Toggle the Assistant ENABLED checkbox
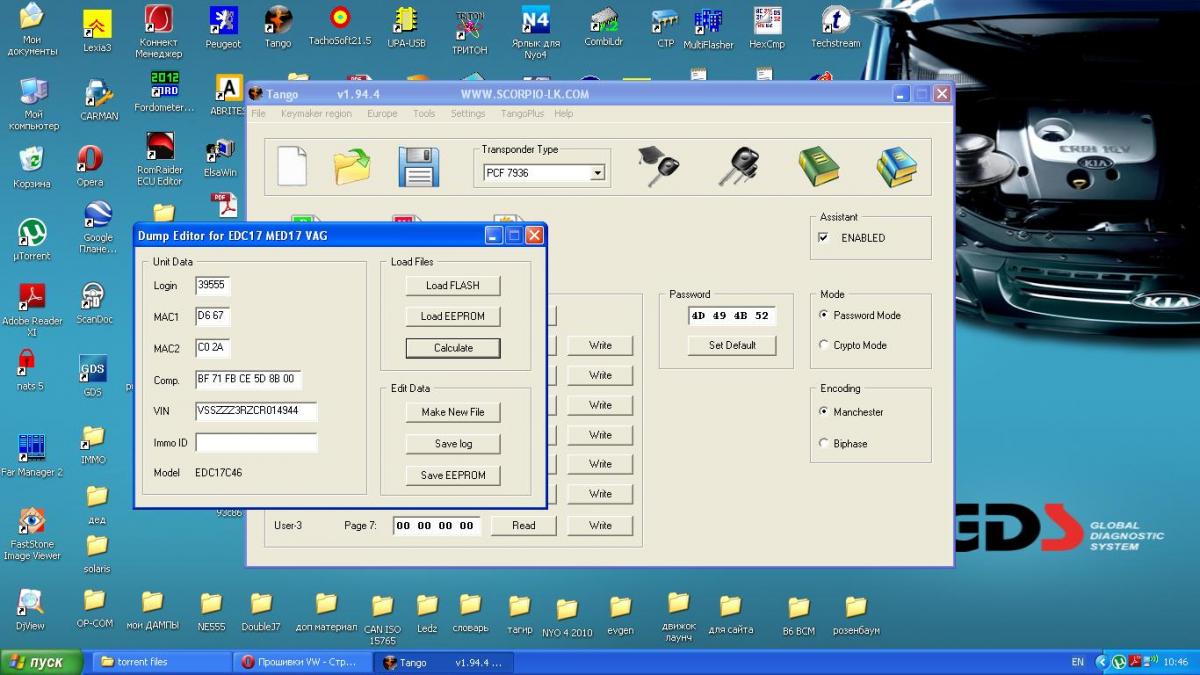Image resolution: width=1200 pixels, height=675 pixels. [824, 238]
